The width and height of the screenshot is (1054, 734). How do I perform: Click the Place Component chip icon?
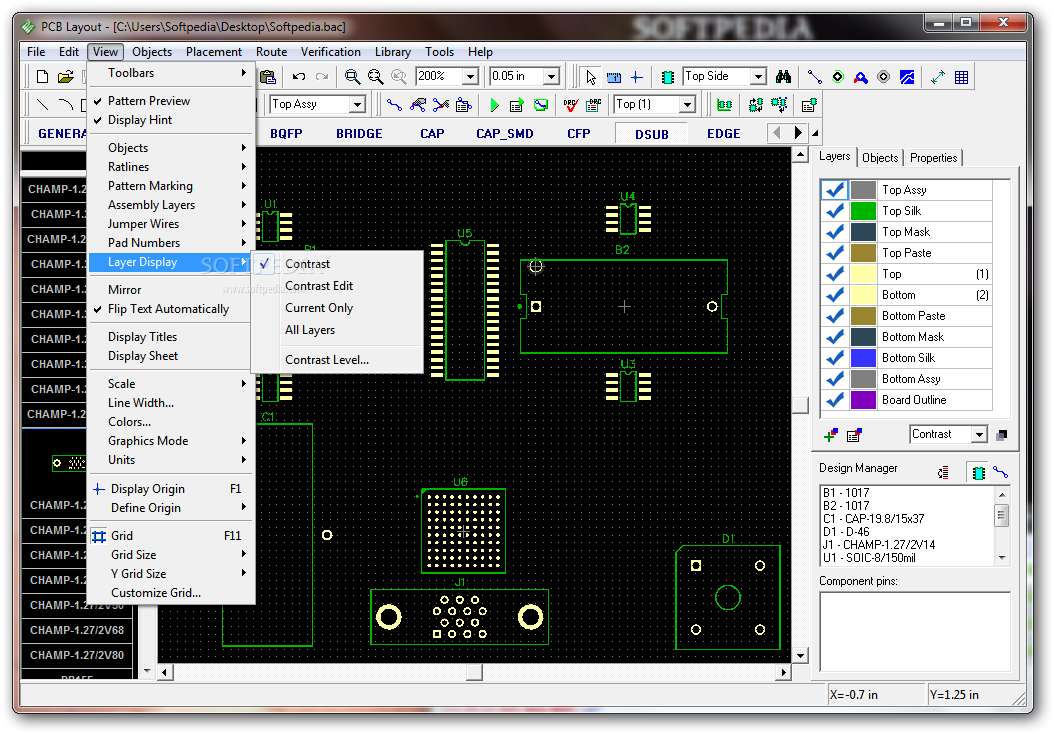(667, 77)
